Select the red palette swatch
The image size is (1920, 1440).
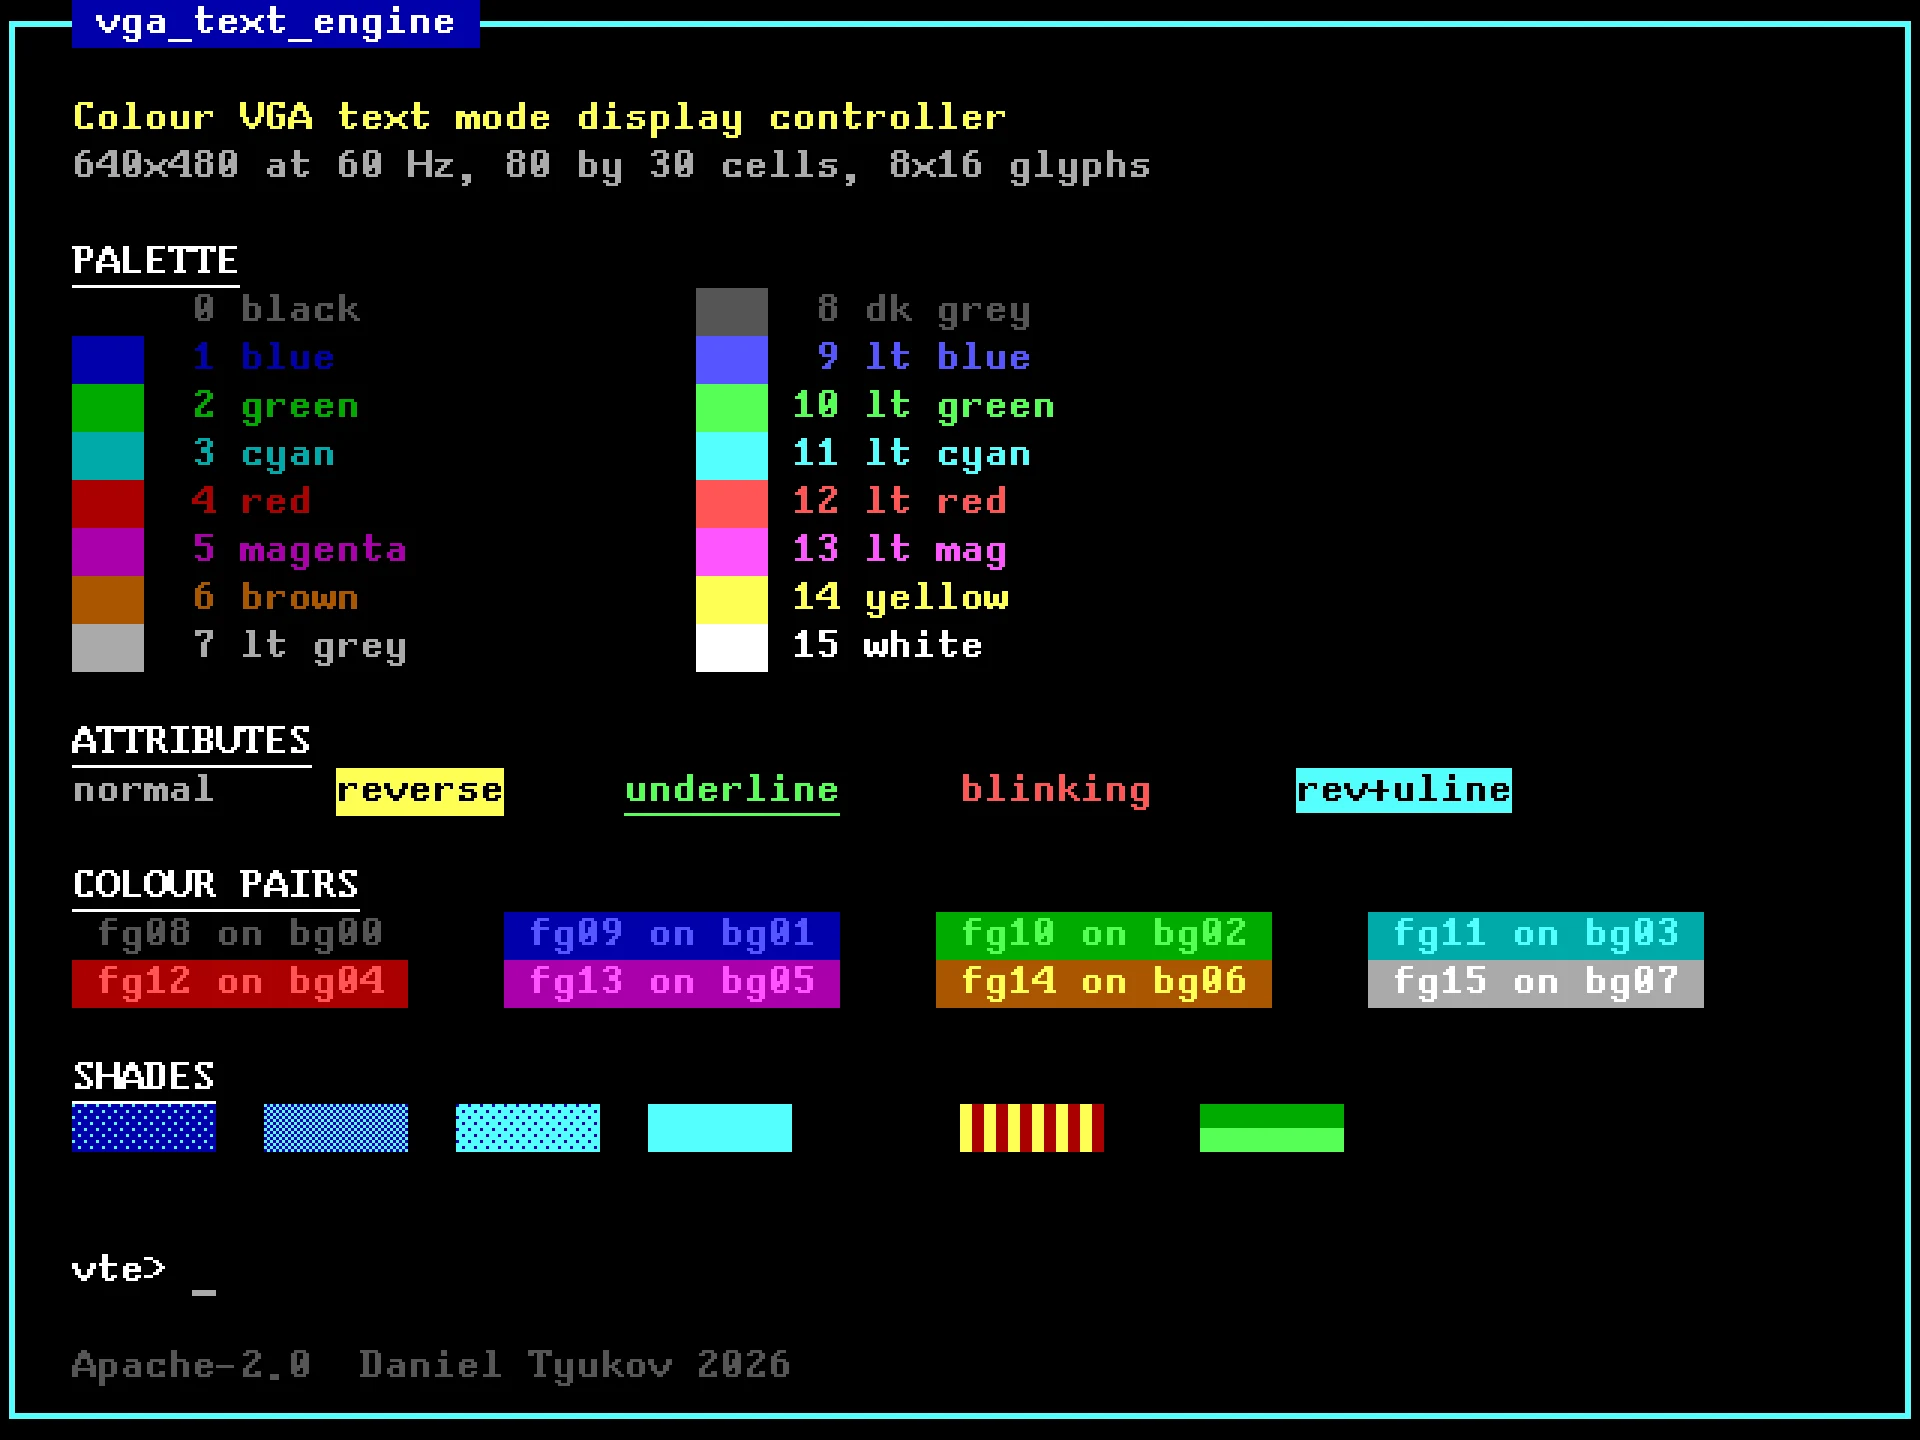tap(108, 504)
